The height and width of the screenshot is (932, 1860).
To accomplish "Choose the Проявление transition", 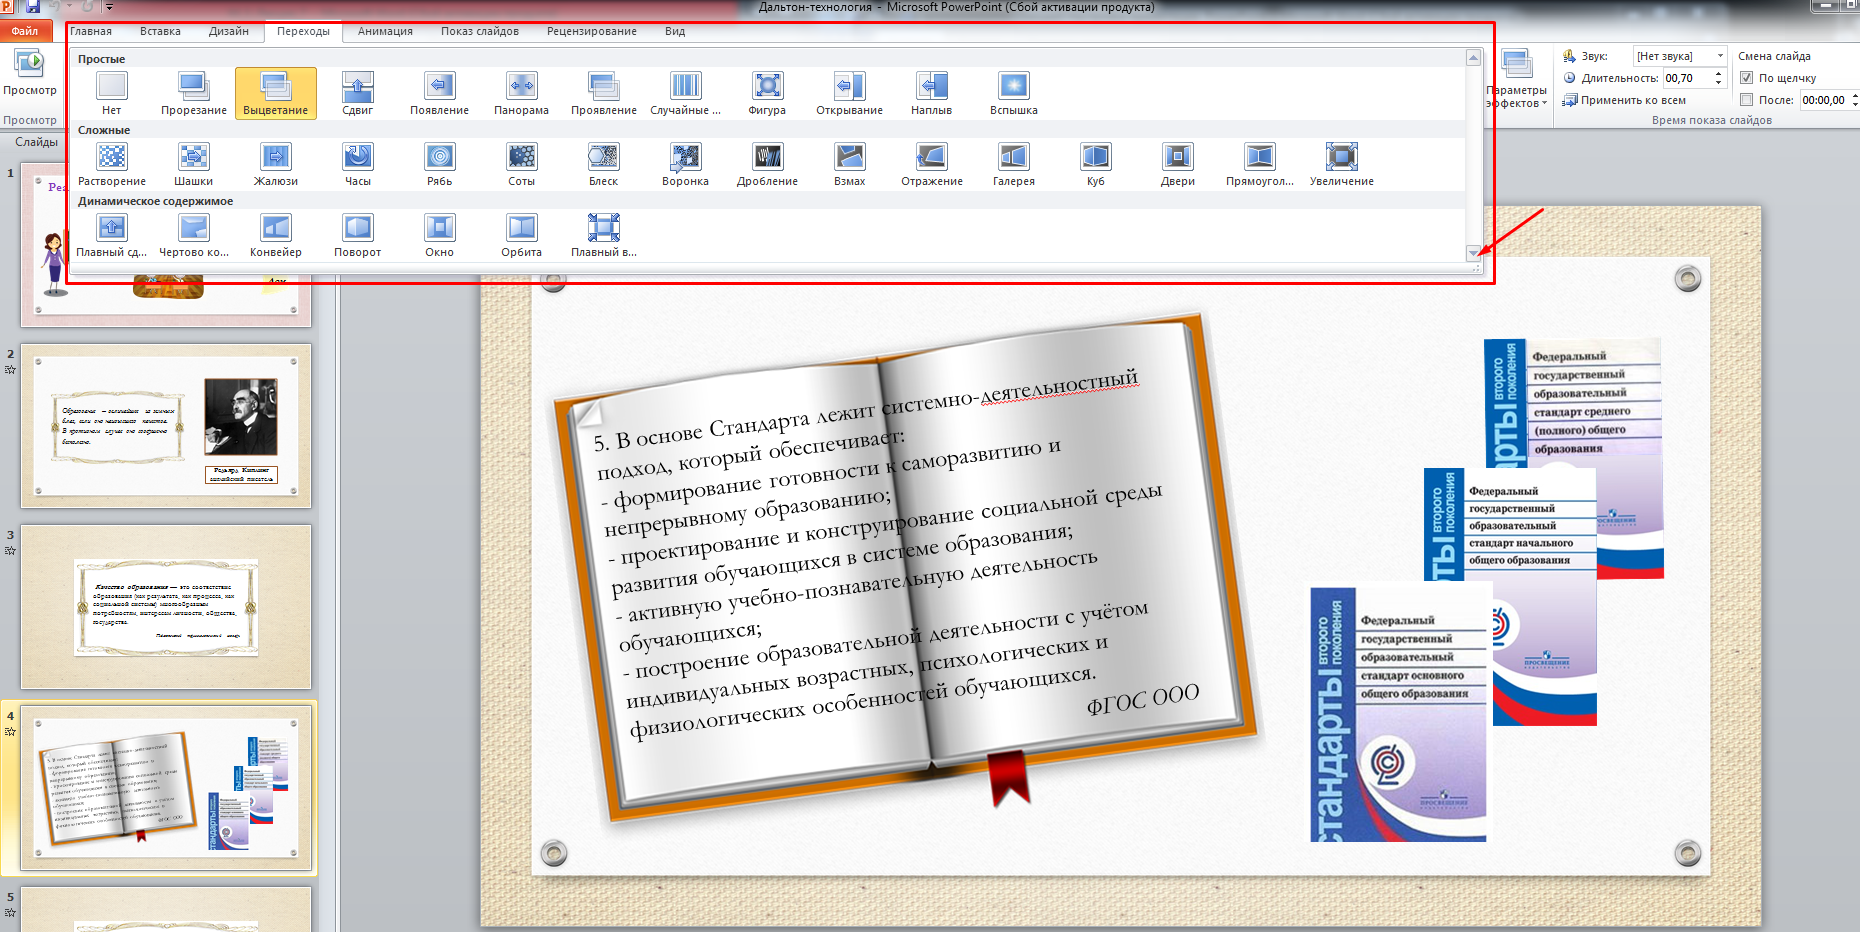I will point(604,94).
